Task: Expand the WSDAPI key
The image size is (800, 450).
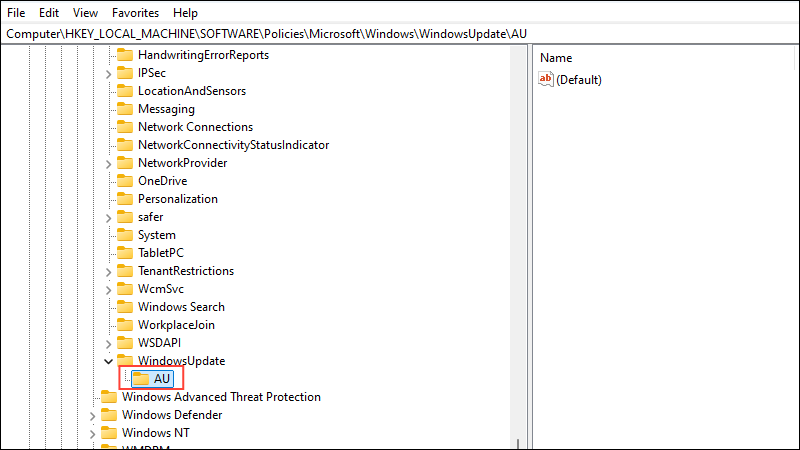Action: click(108, 344)
